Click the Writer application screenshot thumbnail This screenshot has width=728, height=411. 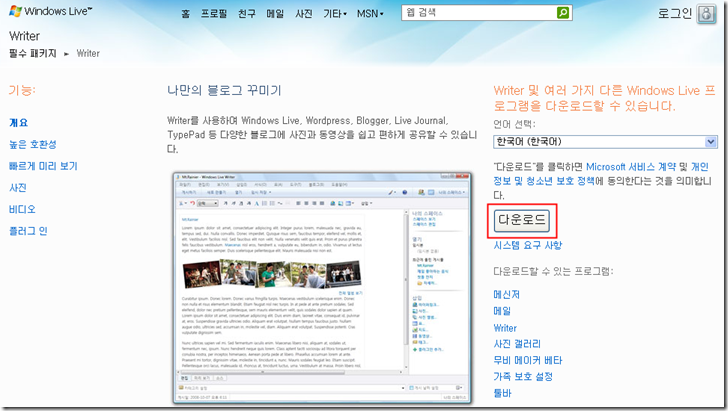click(322, 288)
